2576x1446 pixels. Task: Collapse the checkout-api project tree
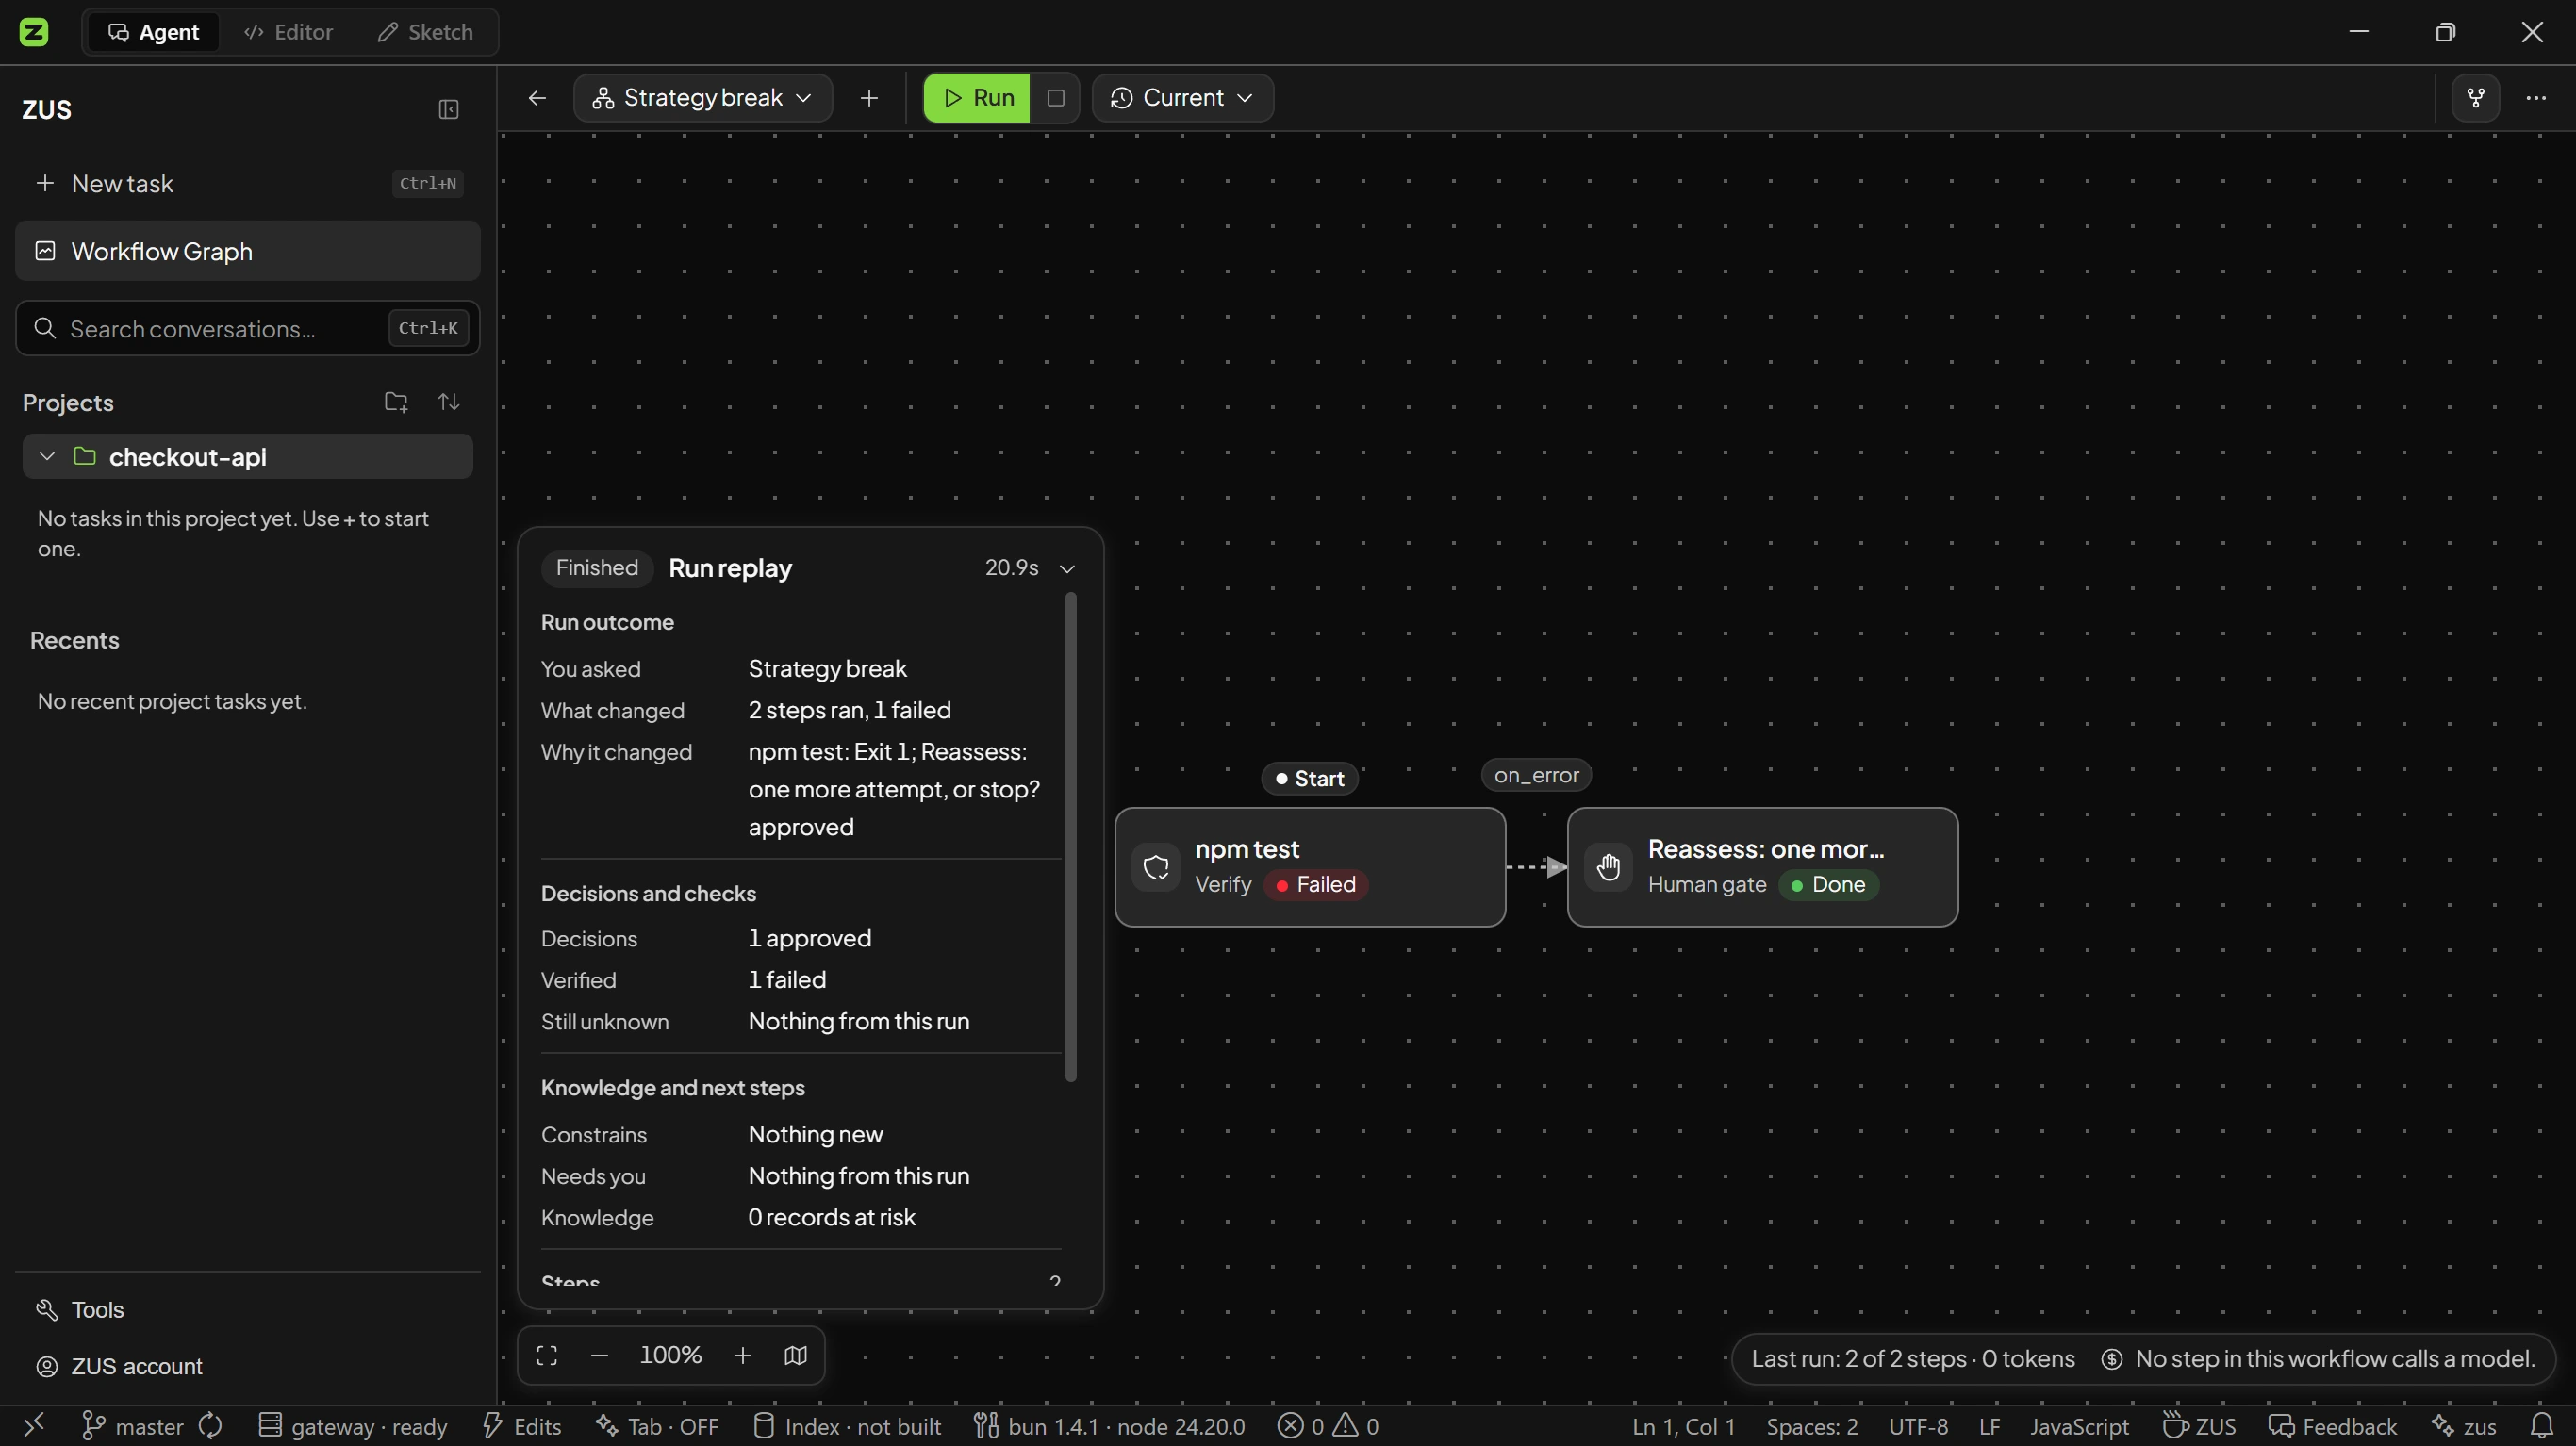46,457
